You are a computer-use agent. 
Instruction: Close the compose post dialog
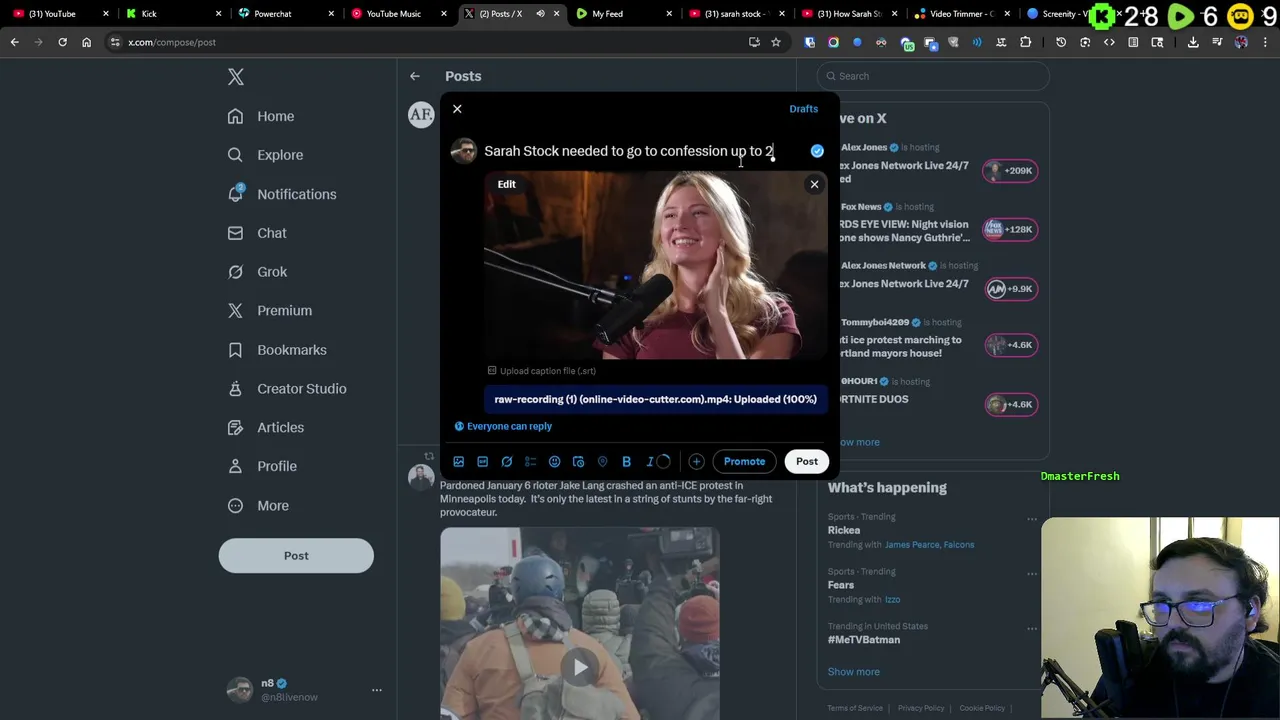[457, 109]
